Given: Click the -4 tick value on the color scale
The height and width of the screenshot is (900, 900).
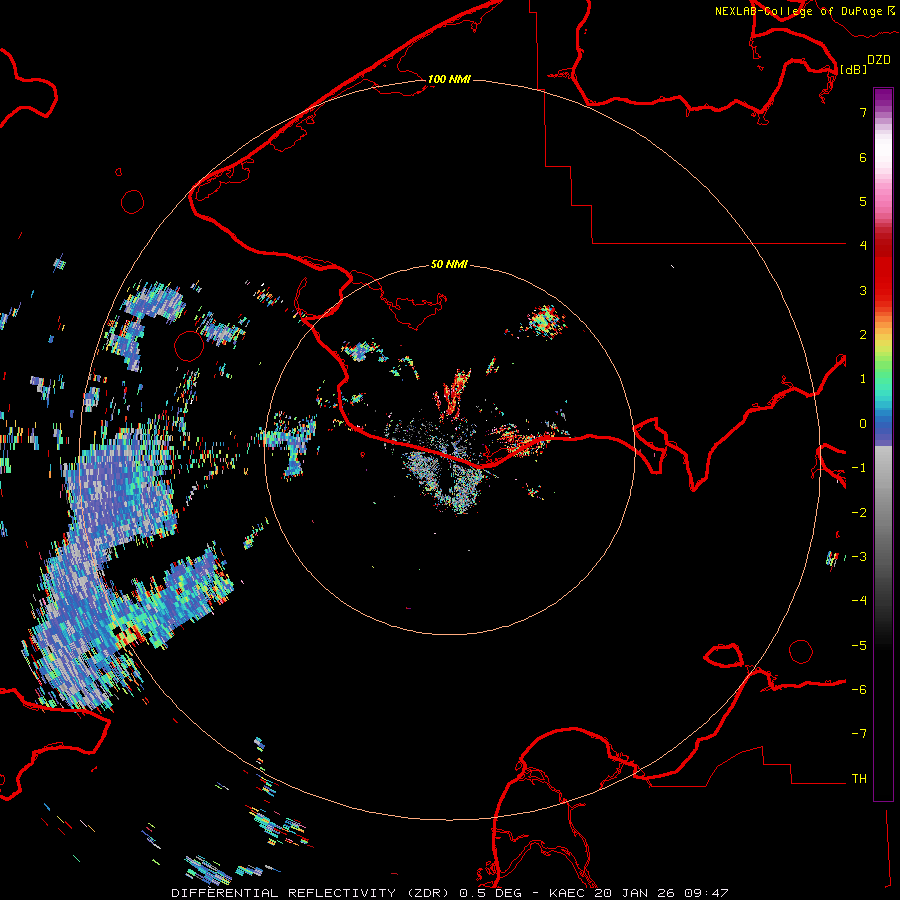Looking at the screenshot, I should (859, 601).
